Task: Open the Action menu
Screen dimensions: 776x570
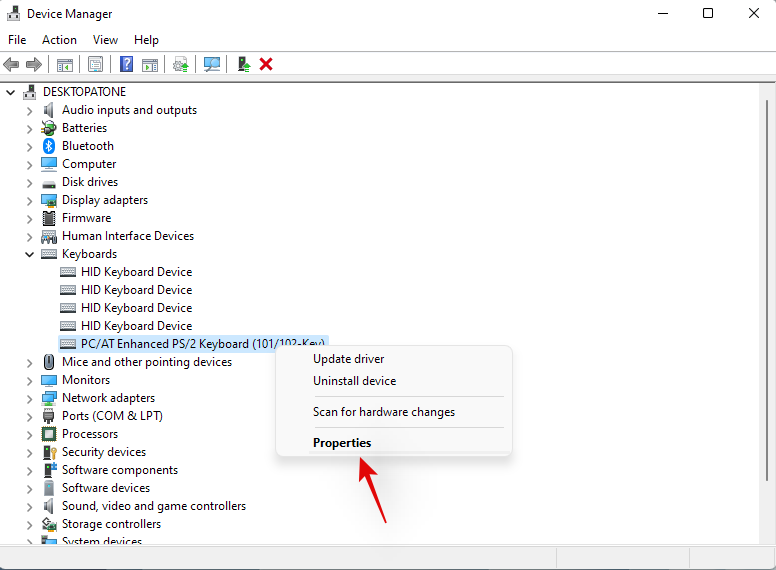Action: 59,40
